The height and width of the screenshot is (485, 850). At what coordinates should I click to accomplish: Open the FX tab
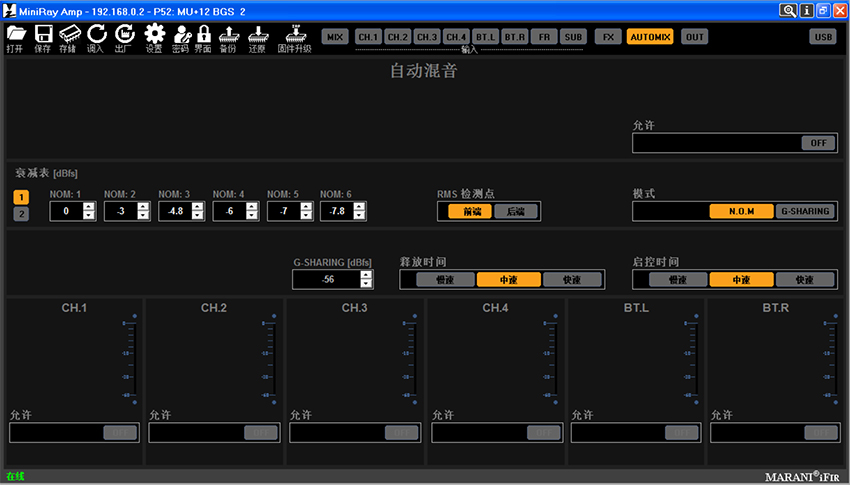click(x=607, y=37)
